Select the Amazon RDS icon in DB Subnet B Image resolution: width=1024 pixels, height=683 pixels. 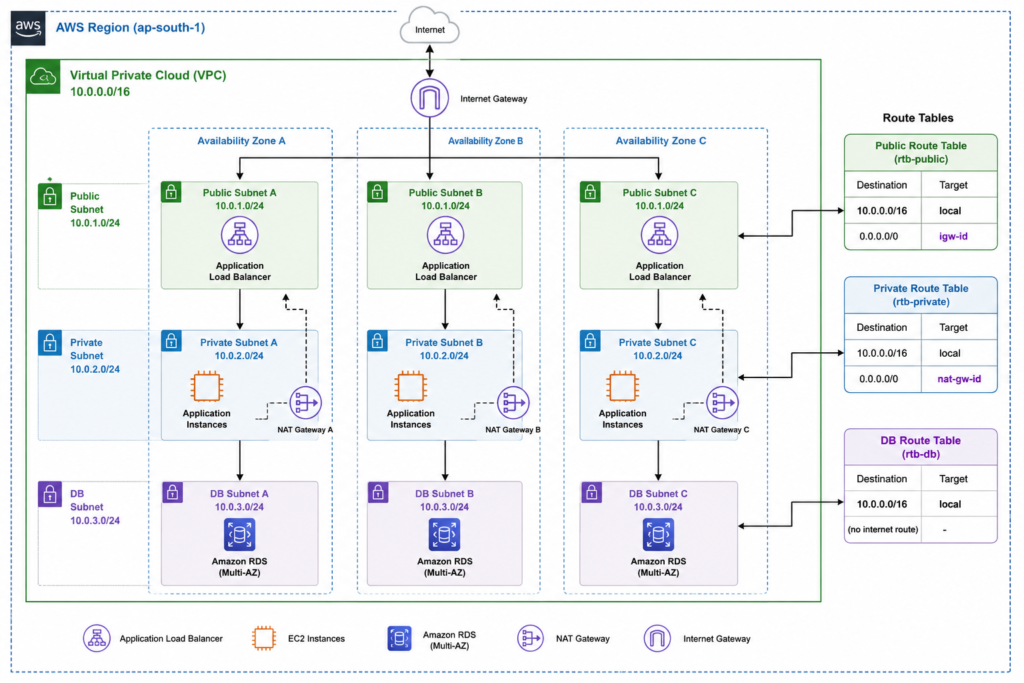point(445,534)
